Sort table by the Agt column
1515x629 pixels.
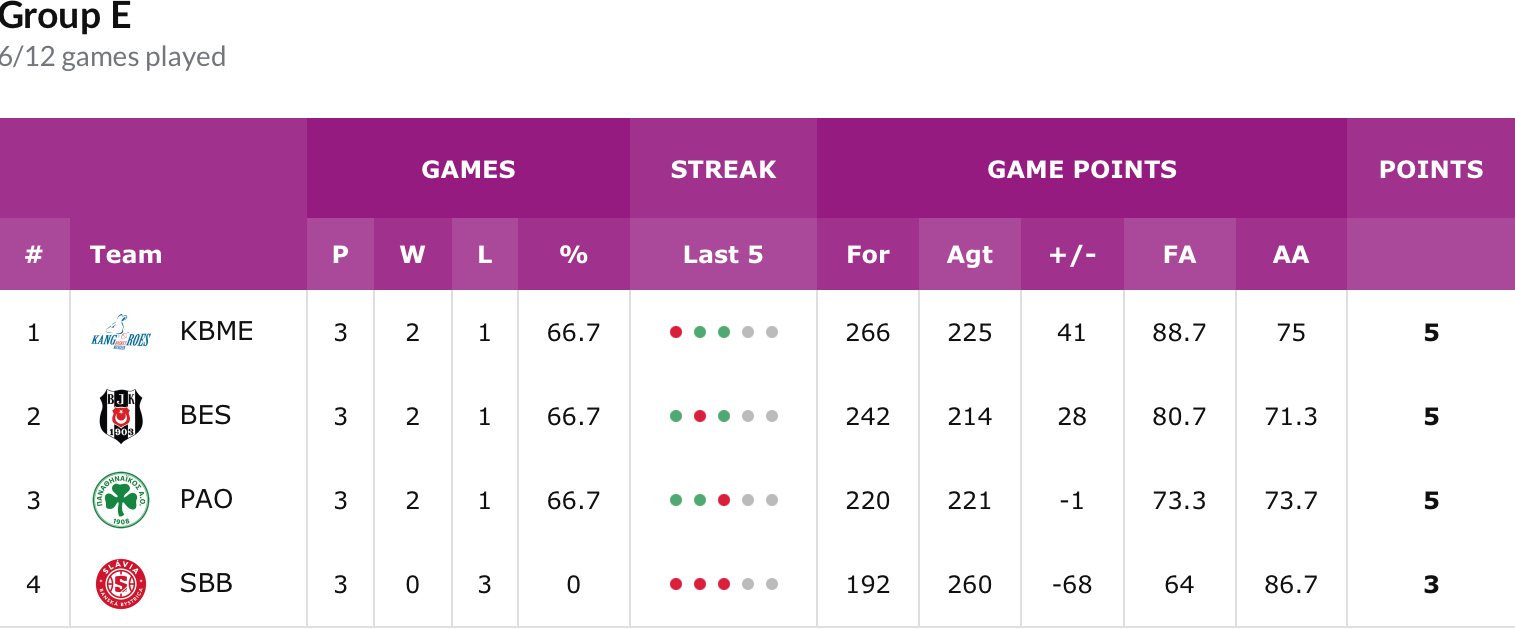pos(969,255)
